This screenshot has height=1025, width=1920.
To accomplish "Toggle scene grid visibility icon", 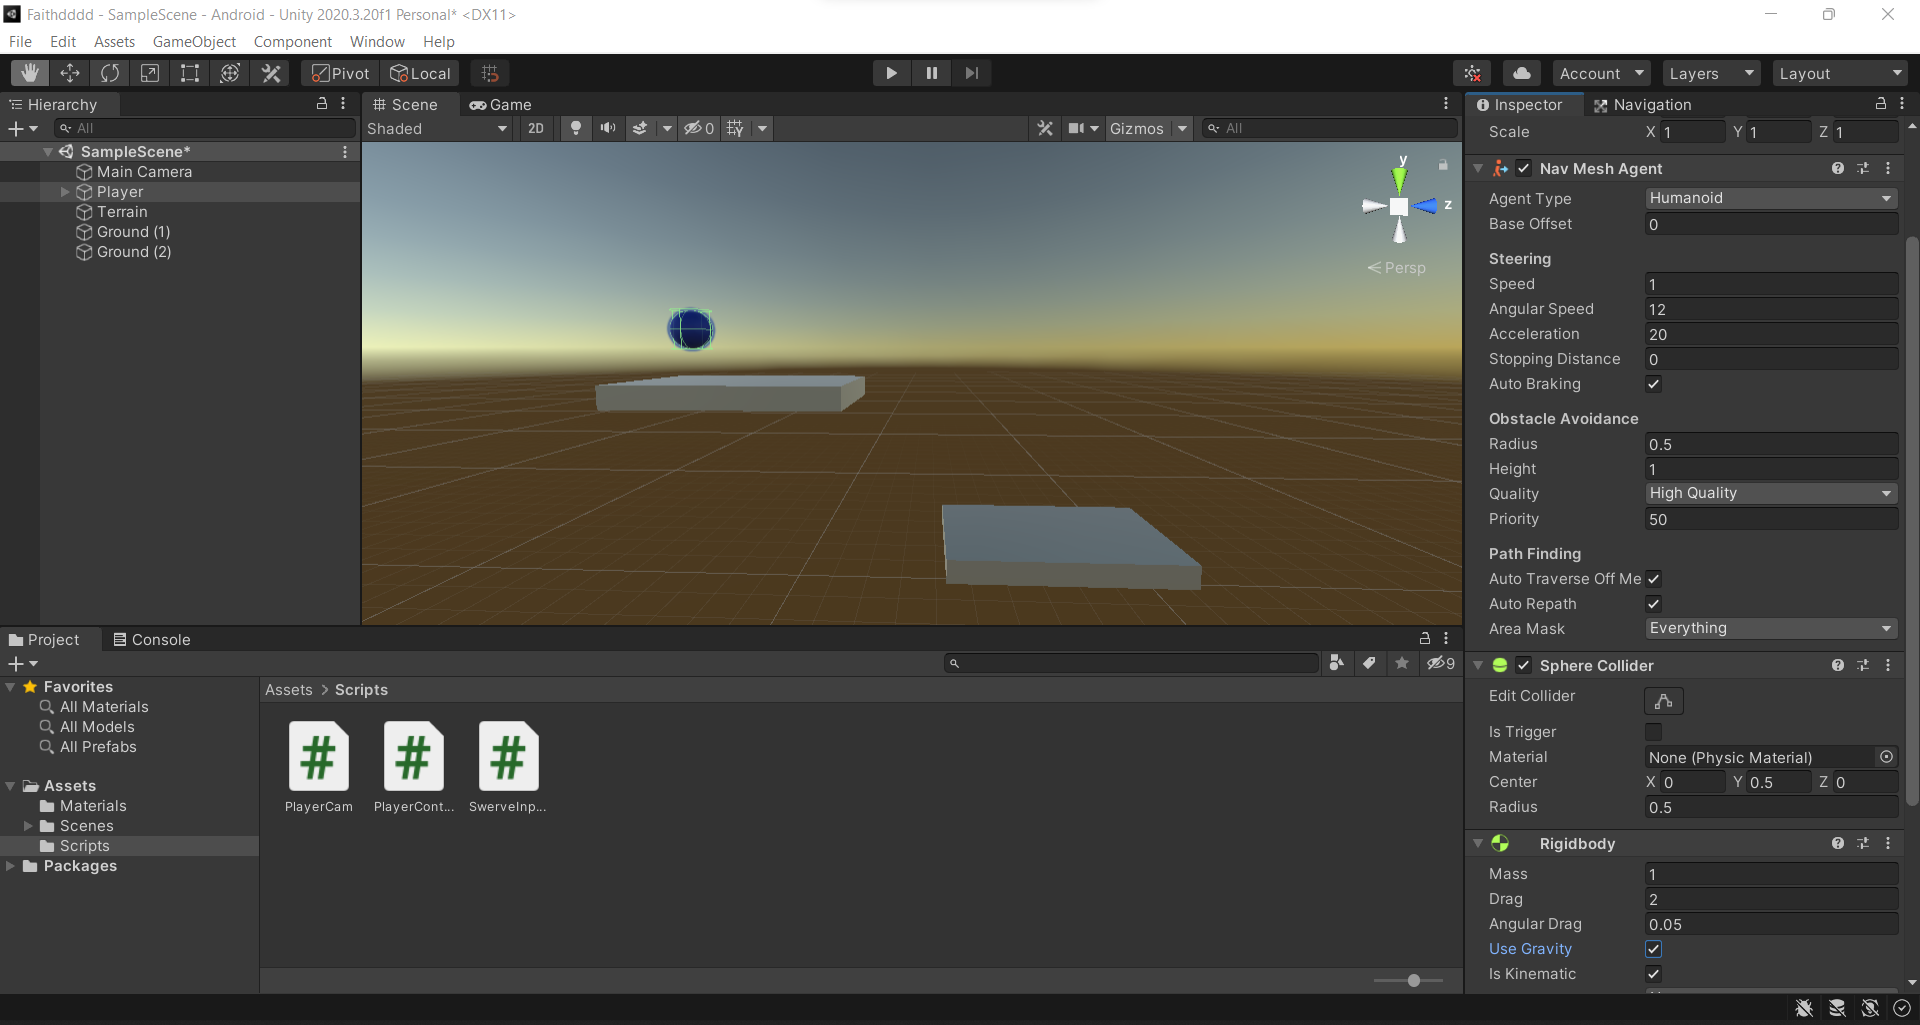I will coord(735,128).
